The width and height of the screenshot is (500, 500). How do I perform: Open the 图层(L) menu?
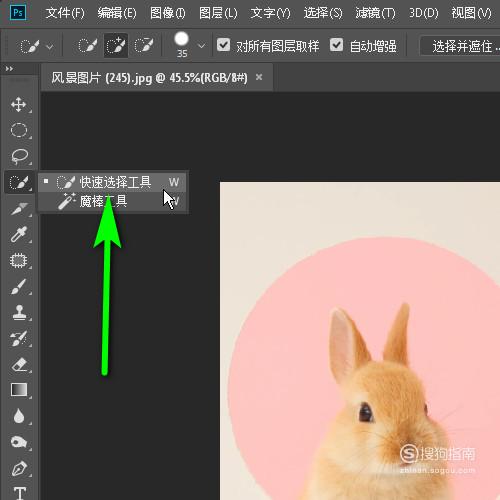click(218, 13)
